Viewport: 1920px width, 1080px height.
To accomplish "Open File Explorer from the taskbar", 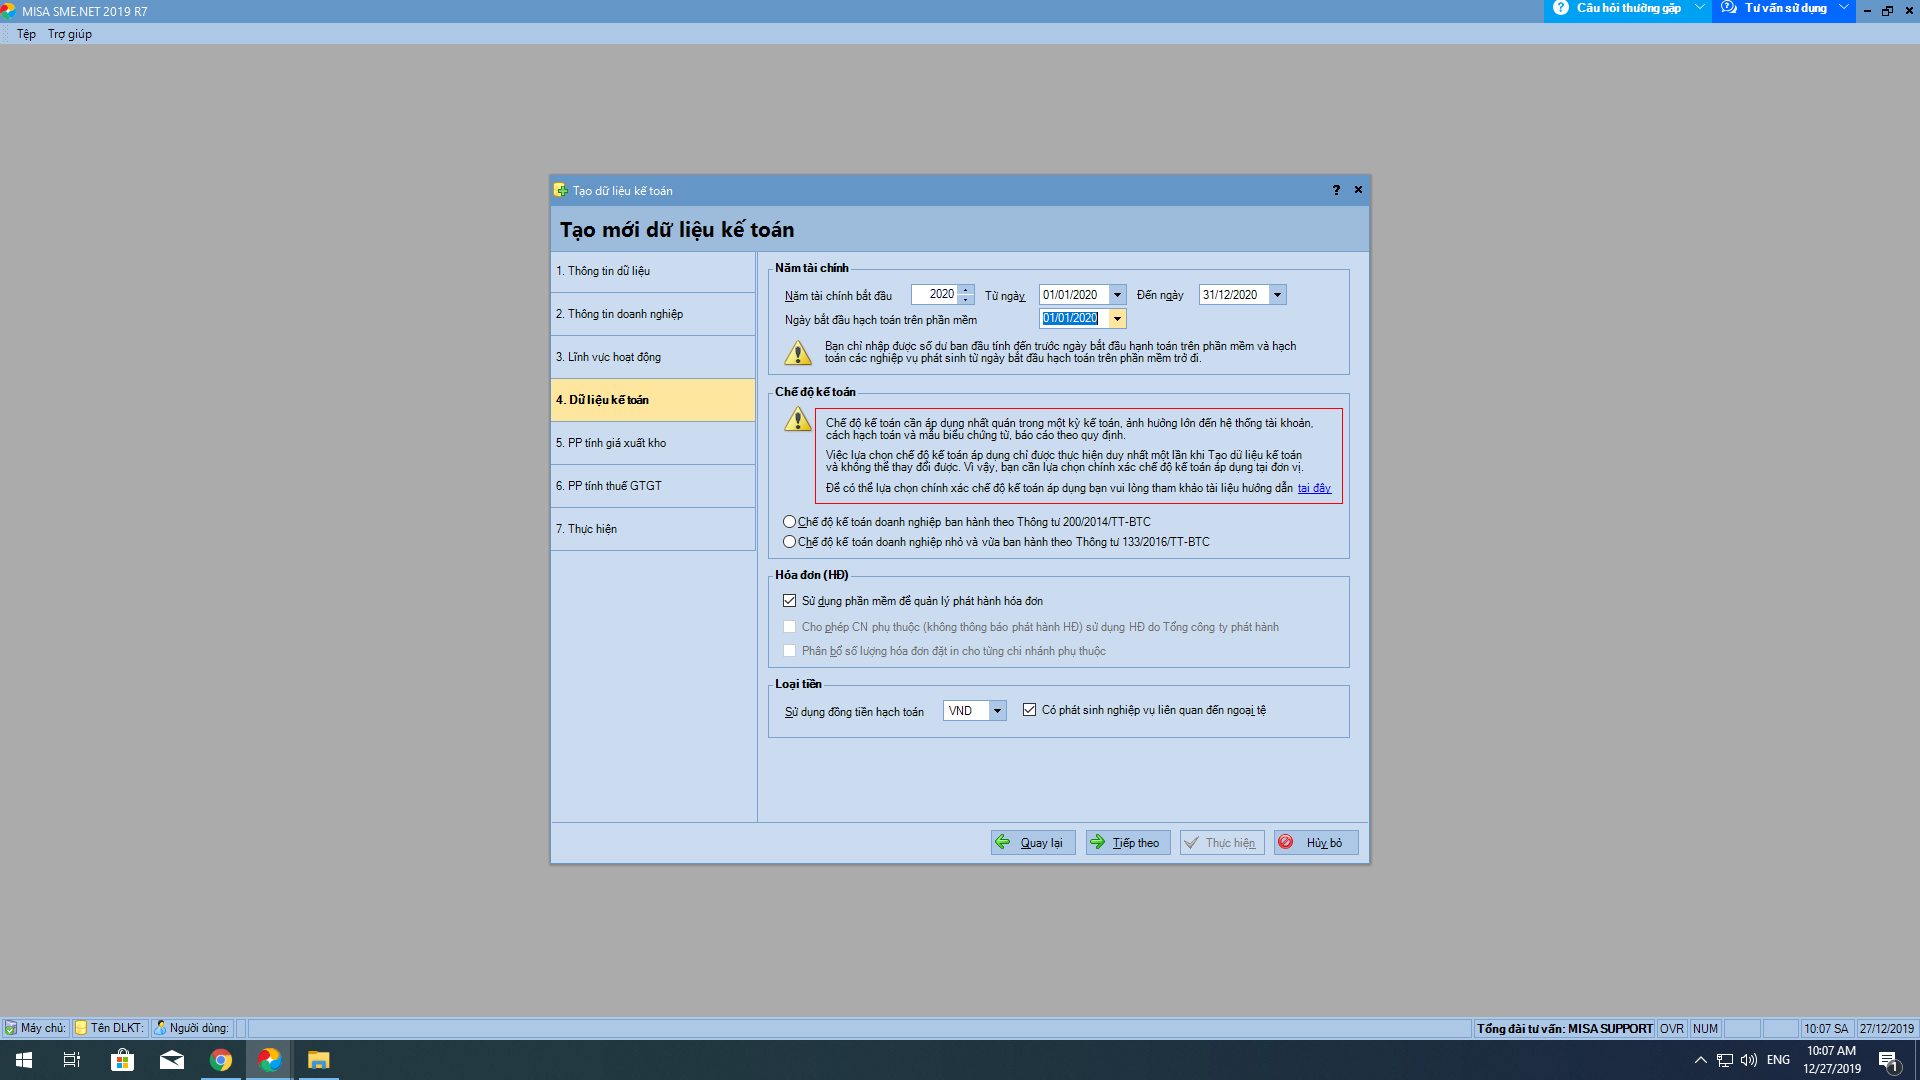I will click(318, 1060).
